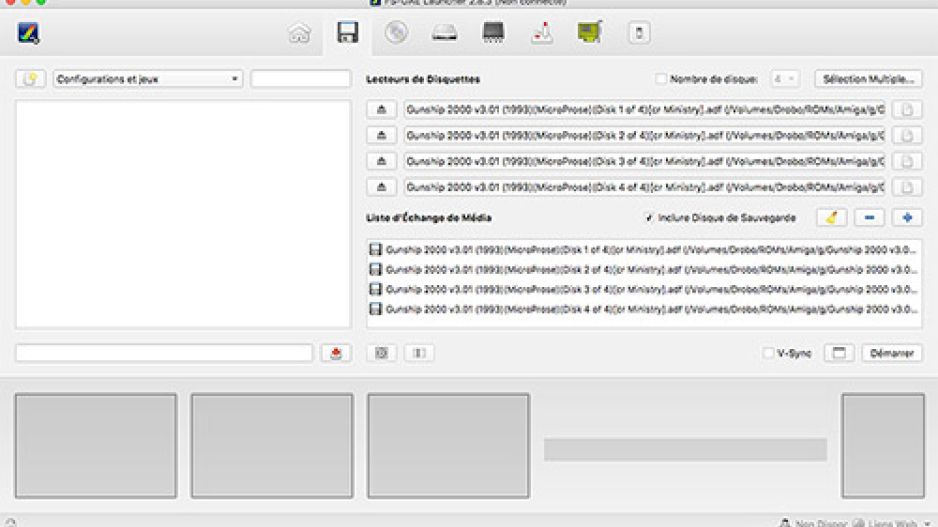Click the icon button right of gear button
Image resolution: width=938 pixels, height=527 pixels.
(419, 353)
